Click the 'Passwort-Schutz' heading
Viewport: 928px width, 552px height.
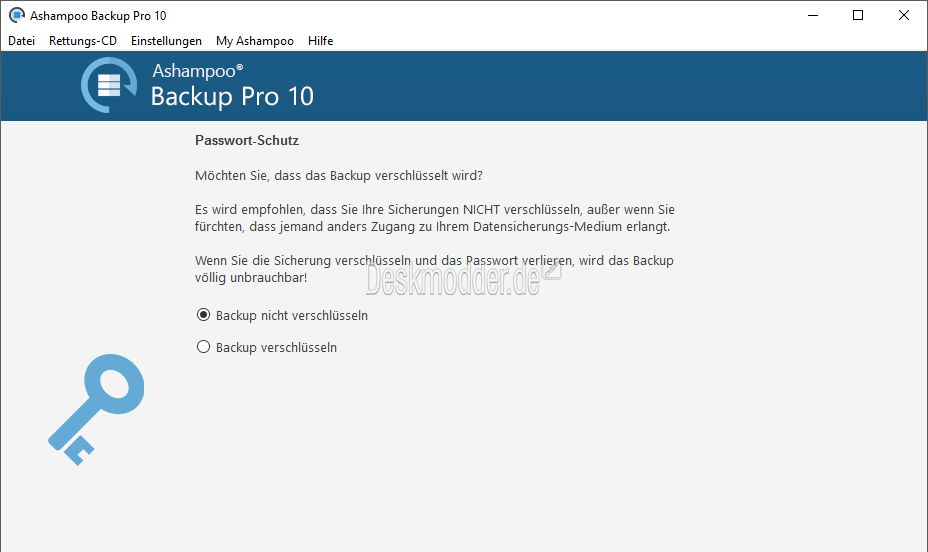pos(247,141)
